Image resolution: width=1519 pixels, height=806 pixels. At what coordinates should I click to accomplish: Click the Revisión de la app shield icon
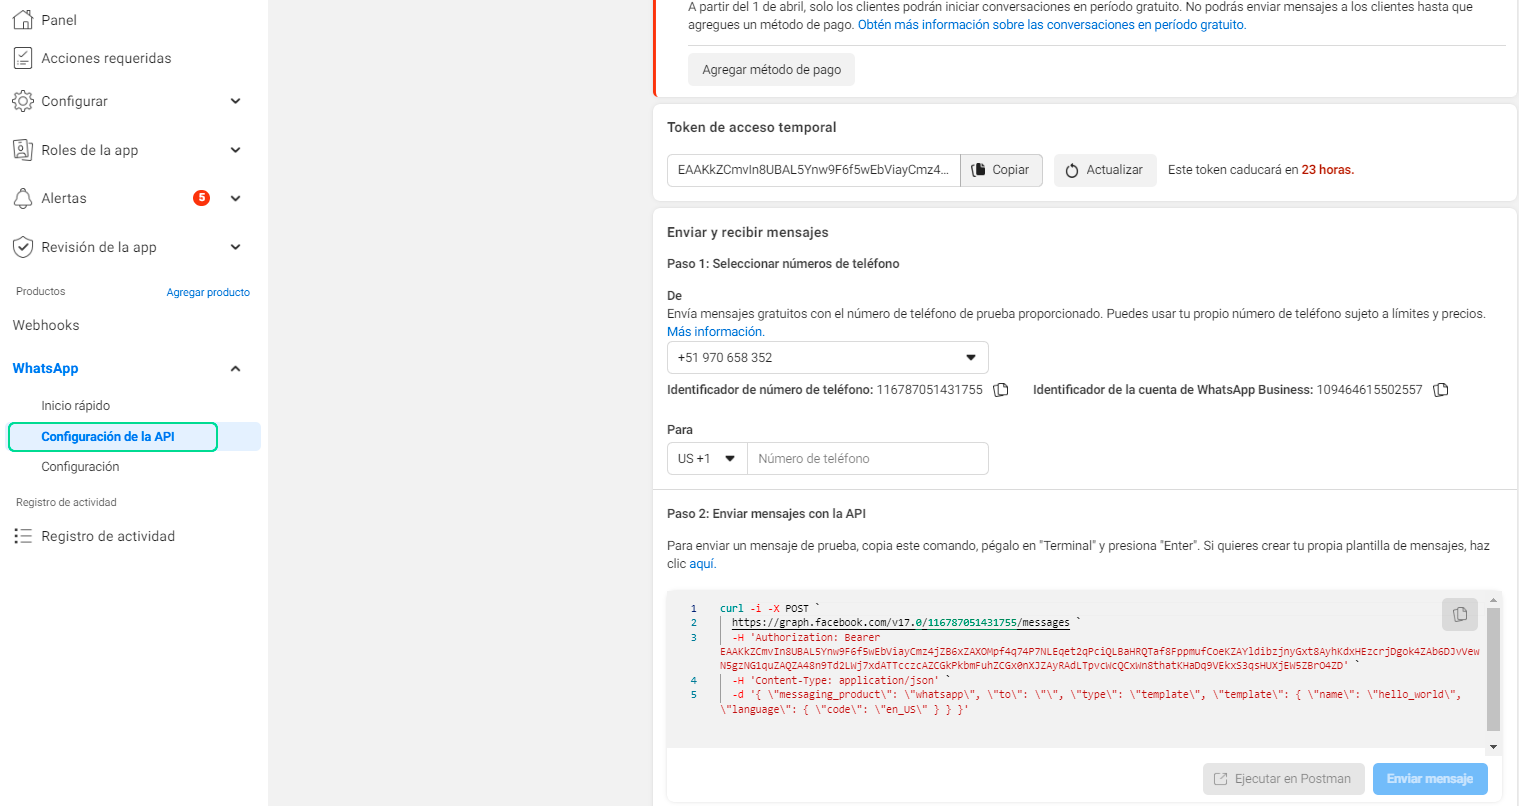pyautogui.click(x=22, y=247)
